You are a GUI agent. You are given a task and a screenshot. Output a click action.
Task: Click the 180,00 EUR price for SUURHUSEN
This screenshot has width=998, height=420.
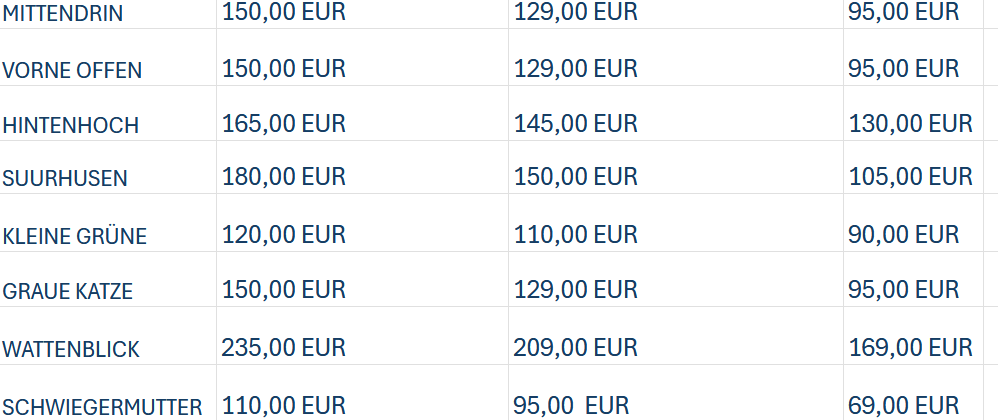point(283,177)
